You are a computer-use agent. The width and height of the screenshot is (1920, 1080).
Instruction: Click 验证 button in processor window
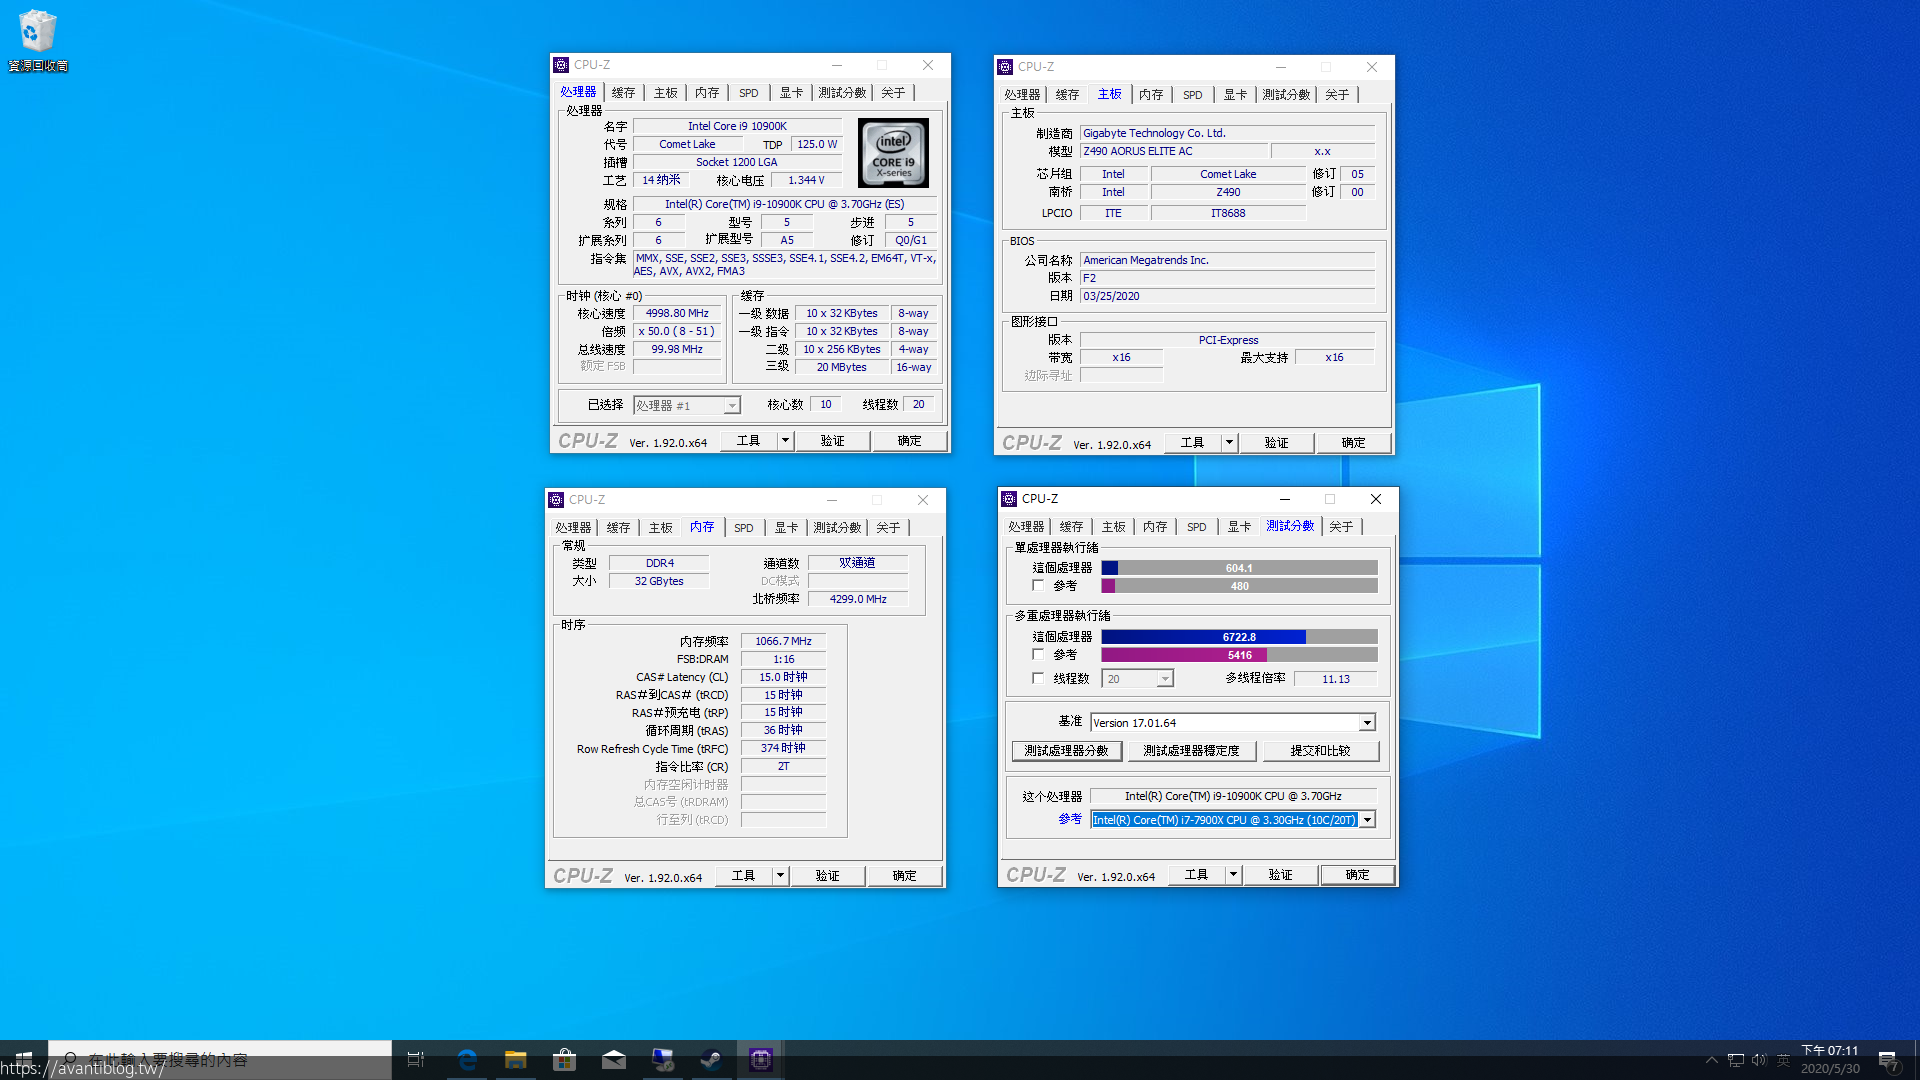(x=832, y=441)
